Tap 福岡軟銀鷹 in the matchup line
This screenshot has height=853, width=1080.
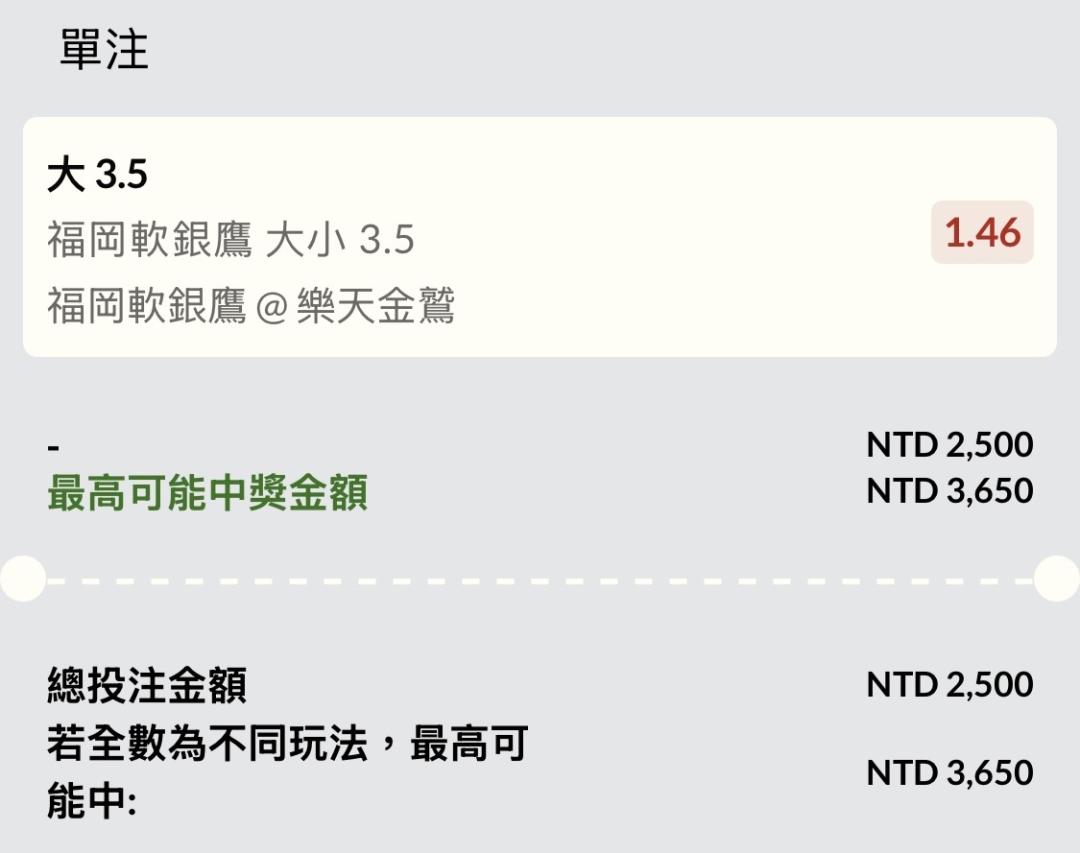(x=146, y=306)
